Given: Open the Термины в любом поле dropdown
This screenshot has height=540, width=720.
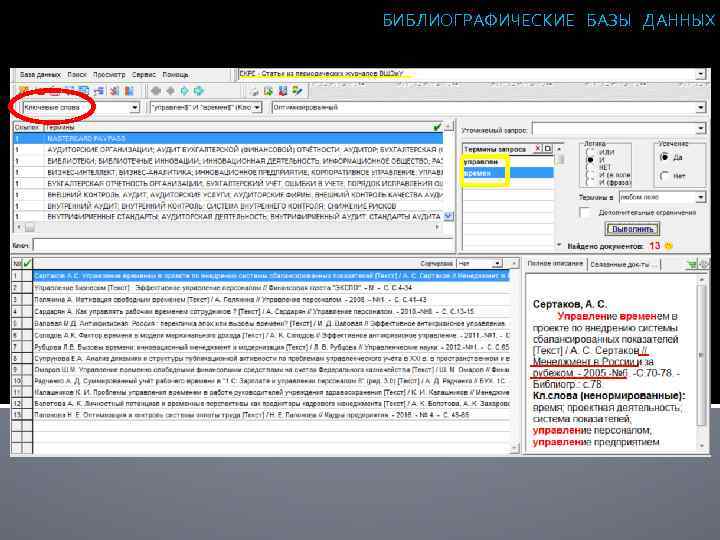Looking at the screenshot, I should pos(701,197).
